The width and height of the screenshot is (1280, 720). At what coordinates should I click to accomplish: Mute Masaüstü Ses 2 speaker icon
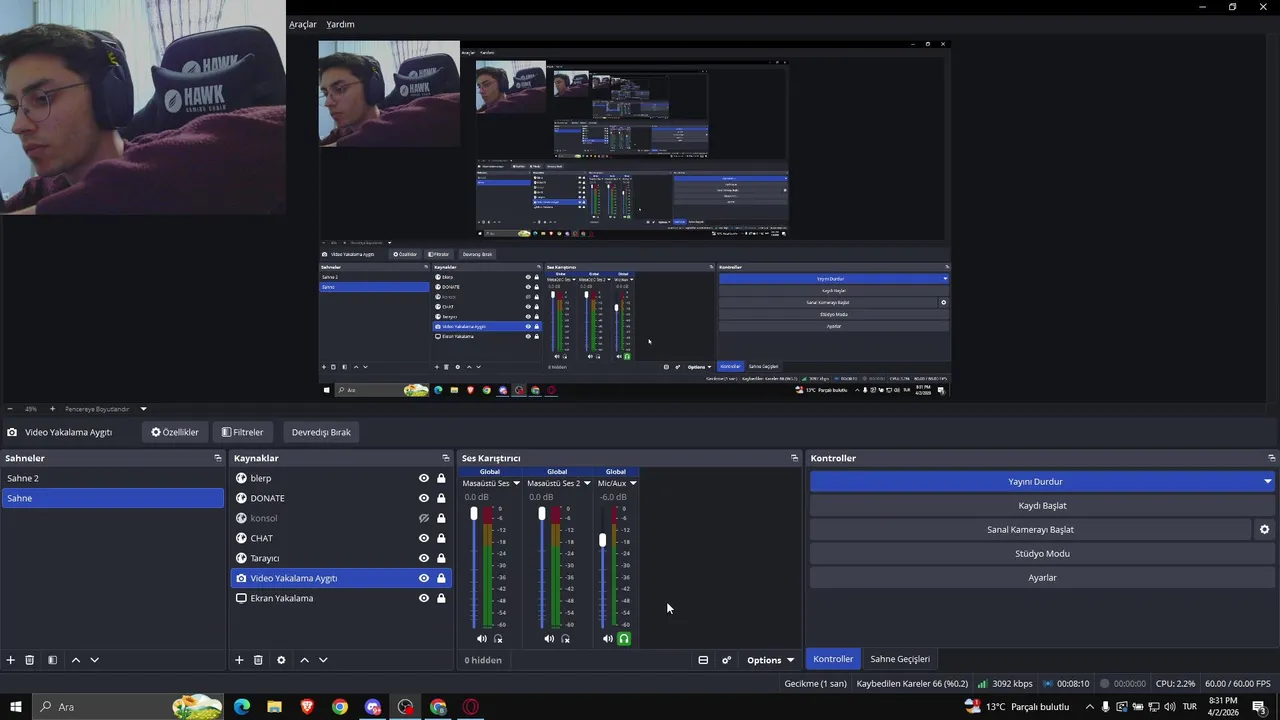coord(549,638)
